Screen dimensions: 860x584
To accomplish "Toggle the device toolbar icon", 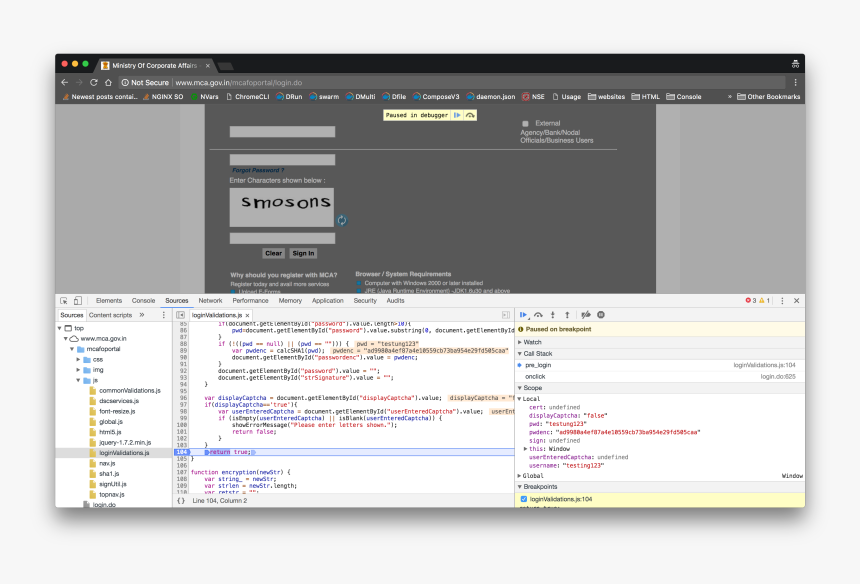I will pos(78,300).
